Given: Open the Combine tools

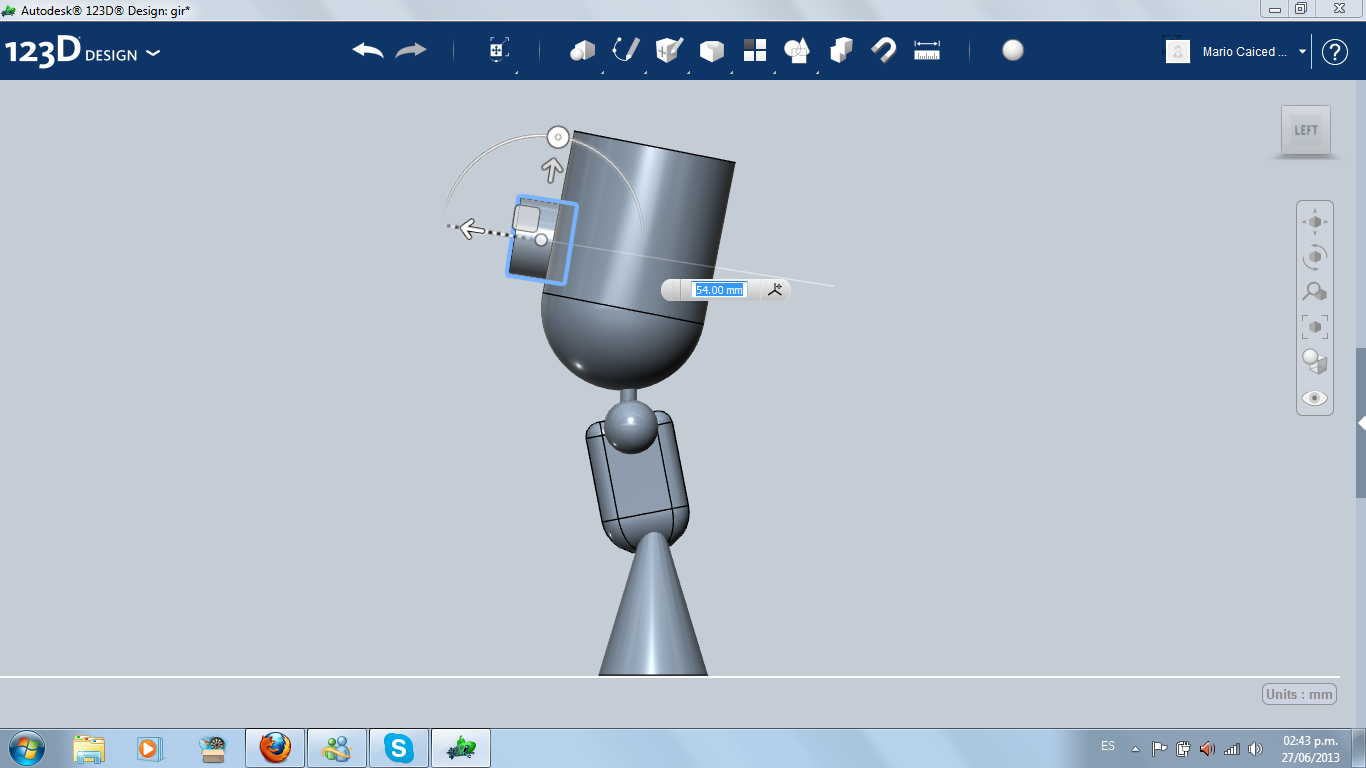Looking at the screenshot, I should point(797,50).
